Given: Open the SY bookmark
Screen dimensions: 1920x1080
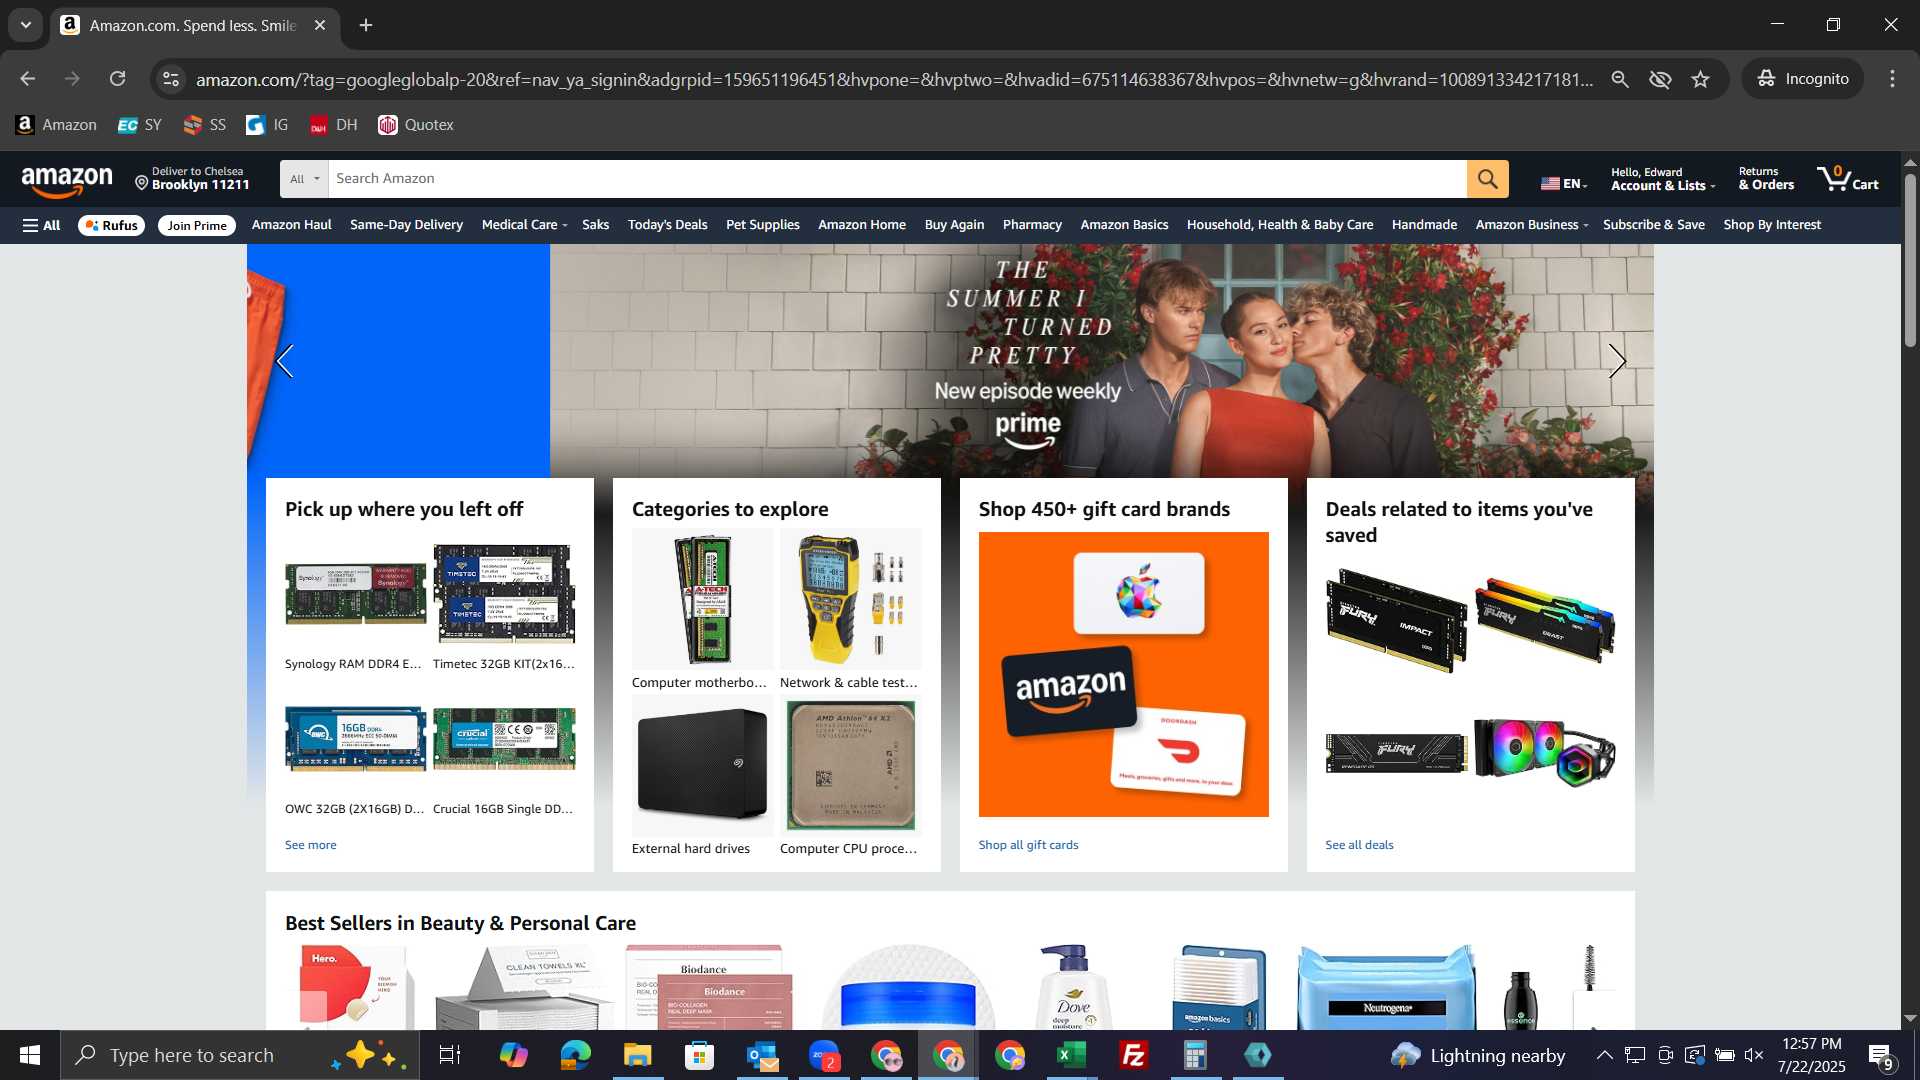Looking at the screenshot, I should [139, 125].
